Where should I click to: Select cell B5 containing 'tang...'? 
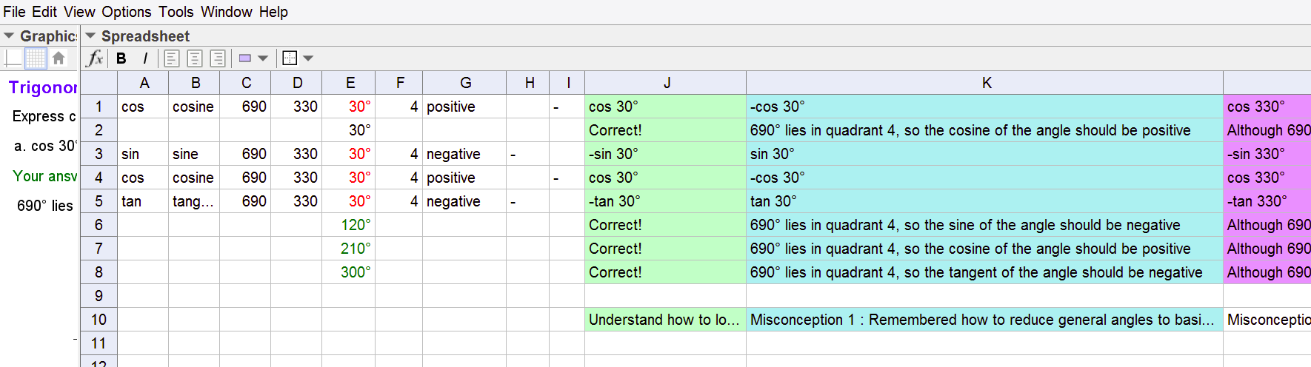point(194,201)
